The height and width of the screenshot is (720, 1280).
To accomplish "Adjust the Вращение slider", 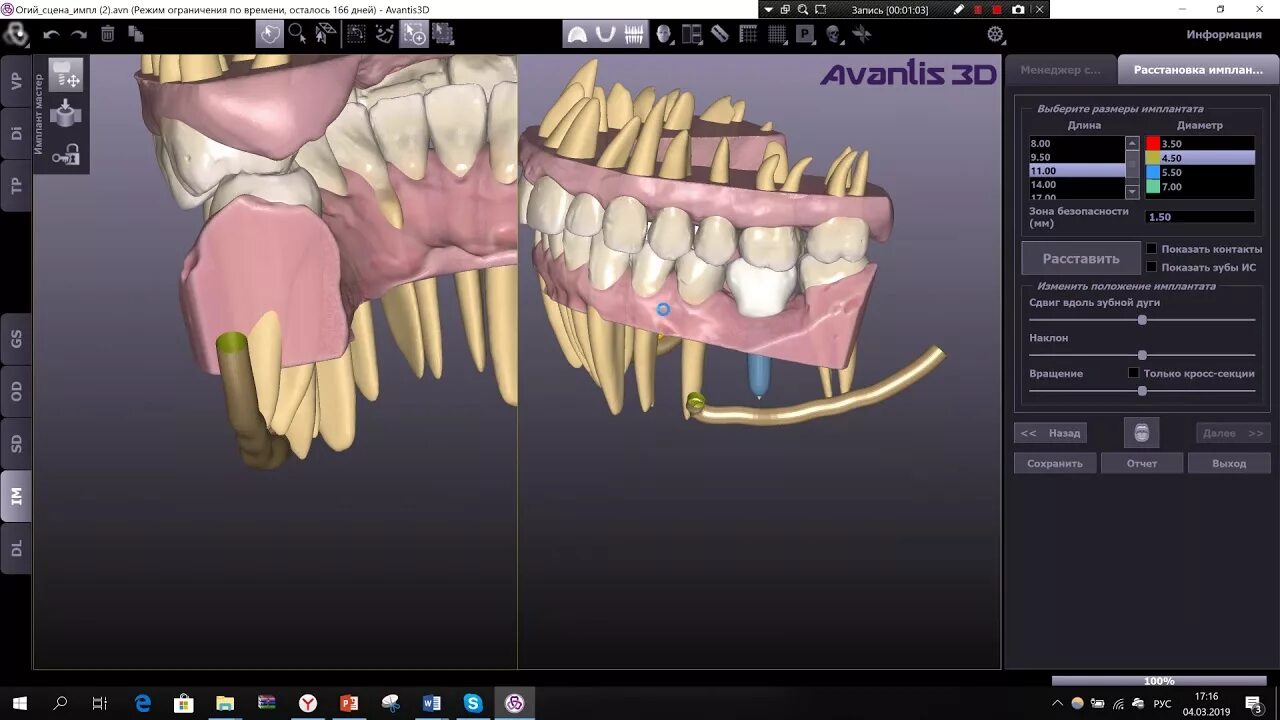I will [1142, 391].
